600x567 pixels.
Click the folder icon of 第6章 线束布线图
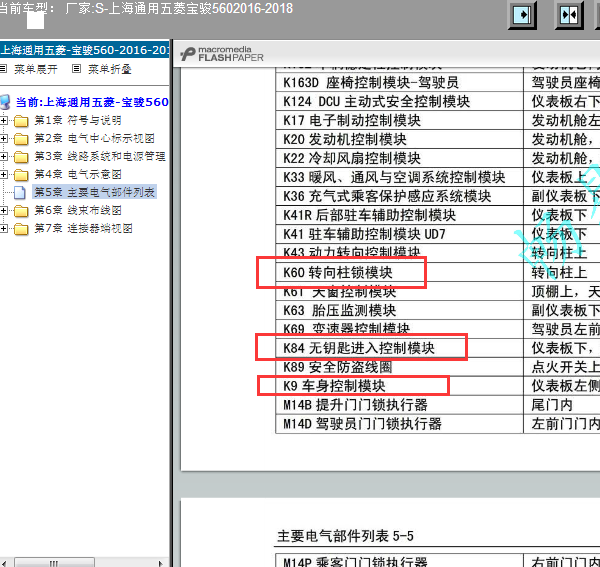tap(21, 211)
